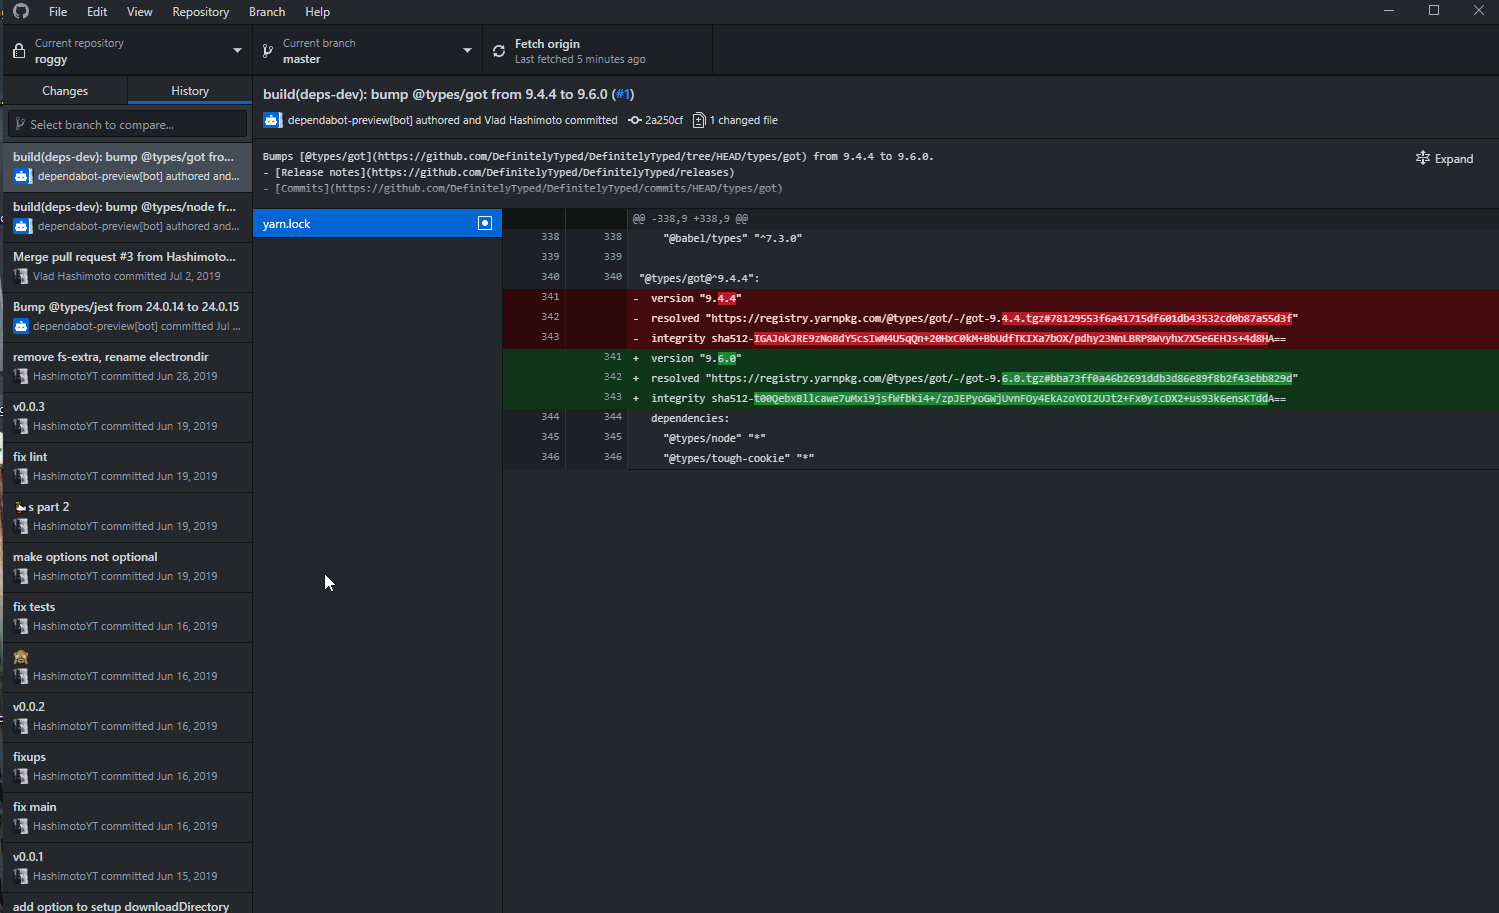1499x913 pixels.
Task: Focus the Select branch to compare field
Action: pos(127,124)
